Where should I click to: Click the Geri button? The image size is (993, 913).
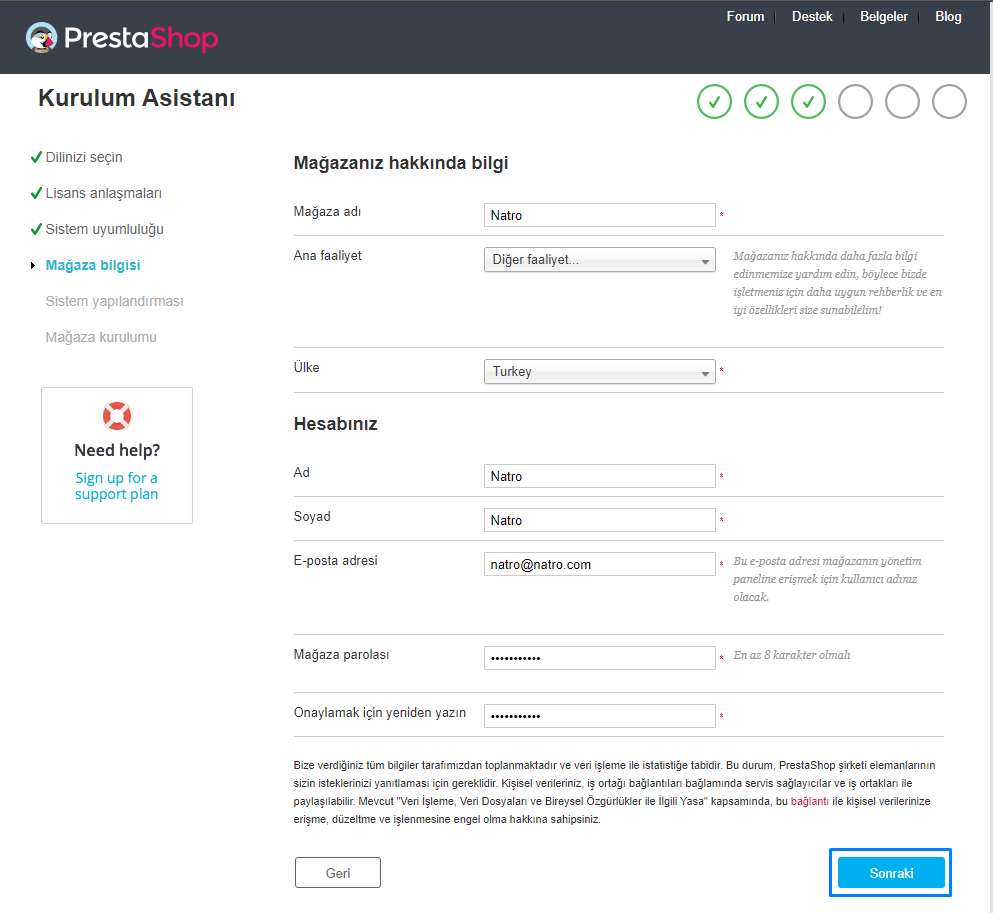pyautogui.click(x=338, y=873)
